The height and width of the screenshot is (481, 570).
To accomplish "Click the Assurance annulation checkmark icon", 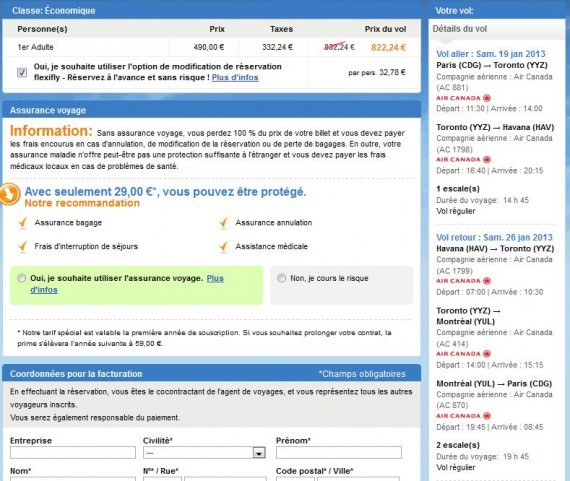I will [x=223, y=223].
